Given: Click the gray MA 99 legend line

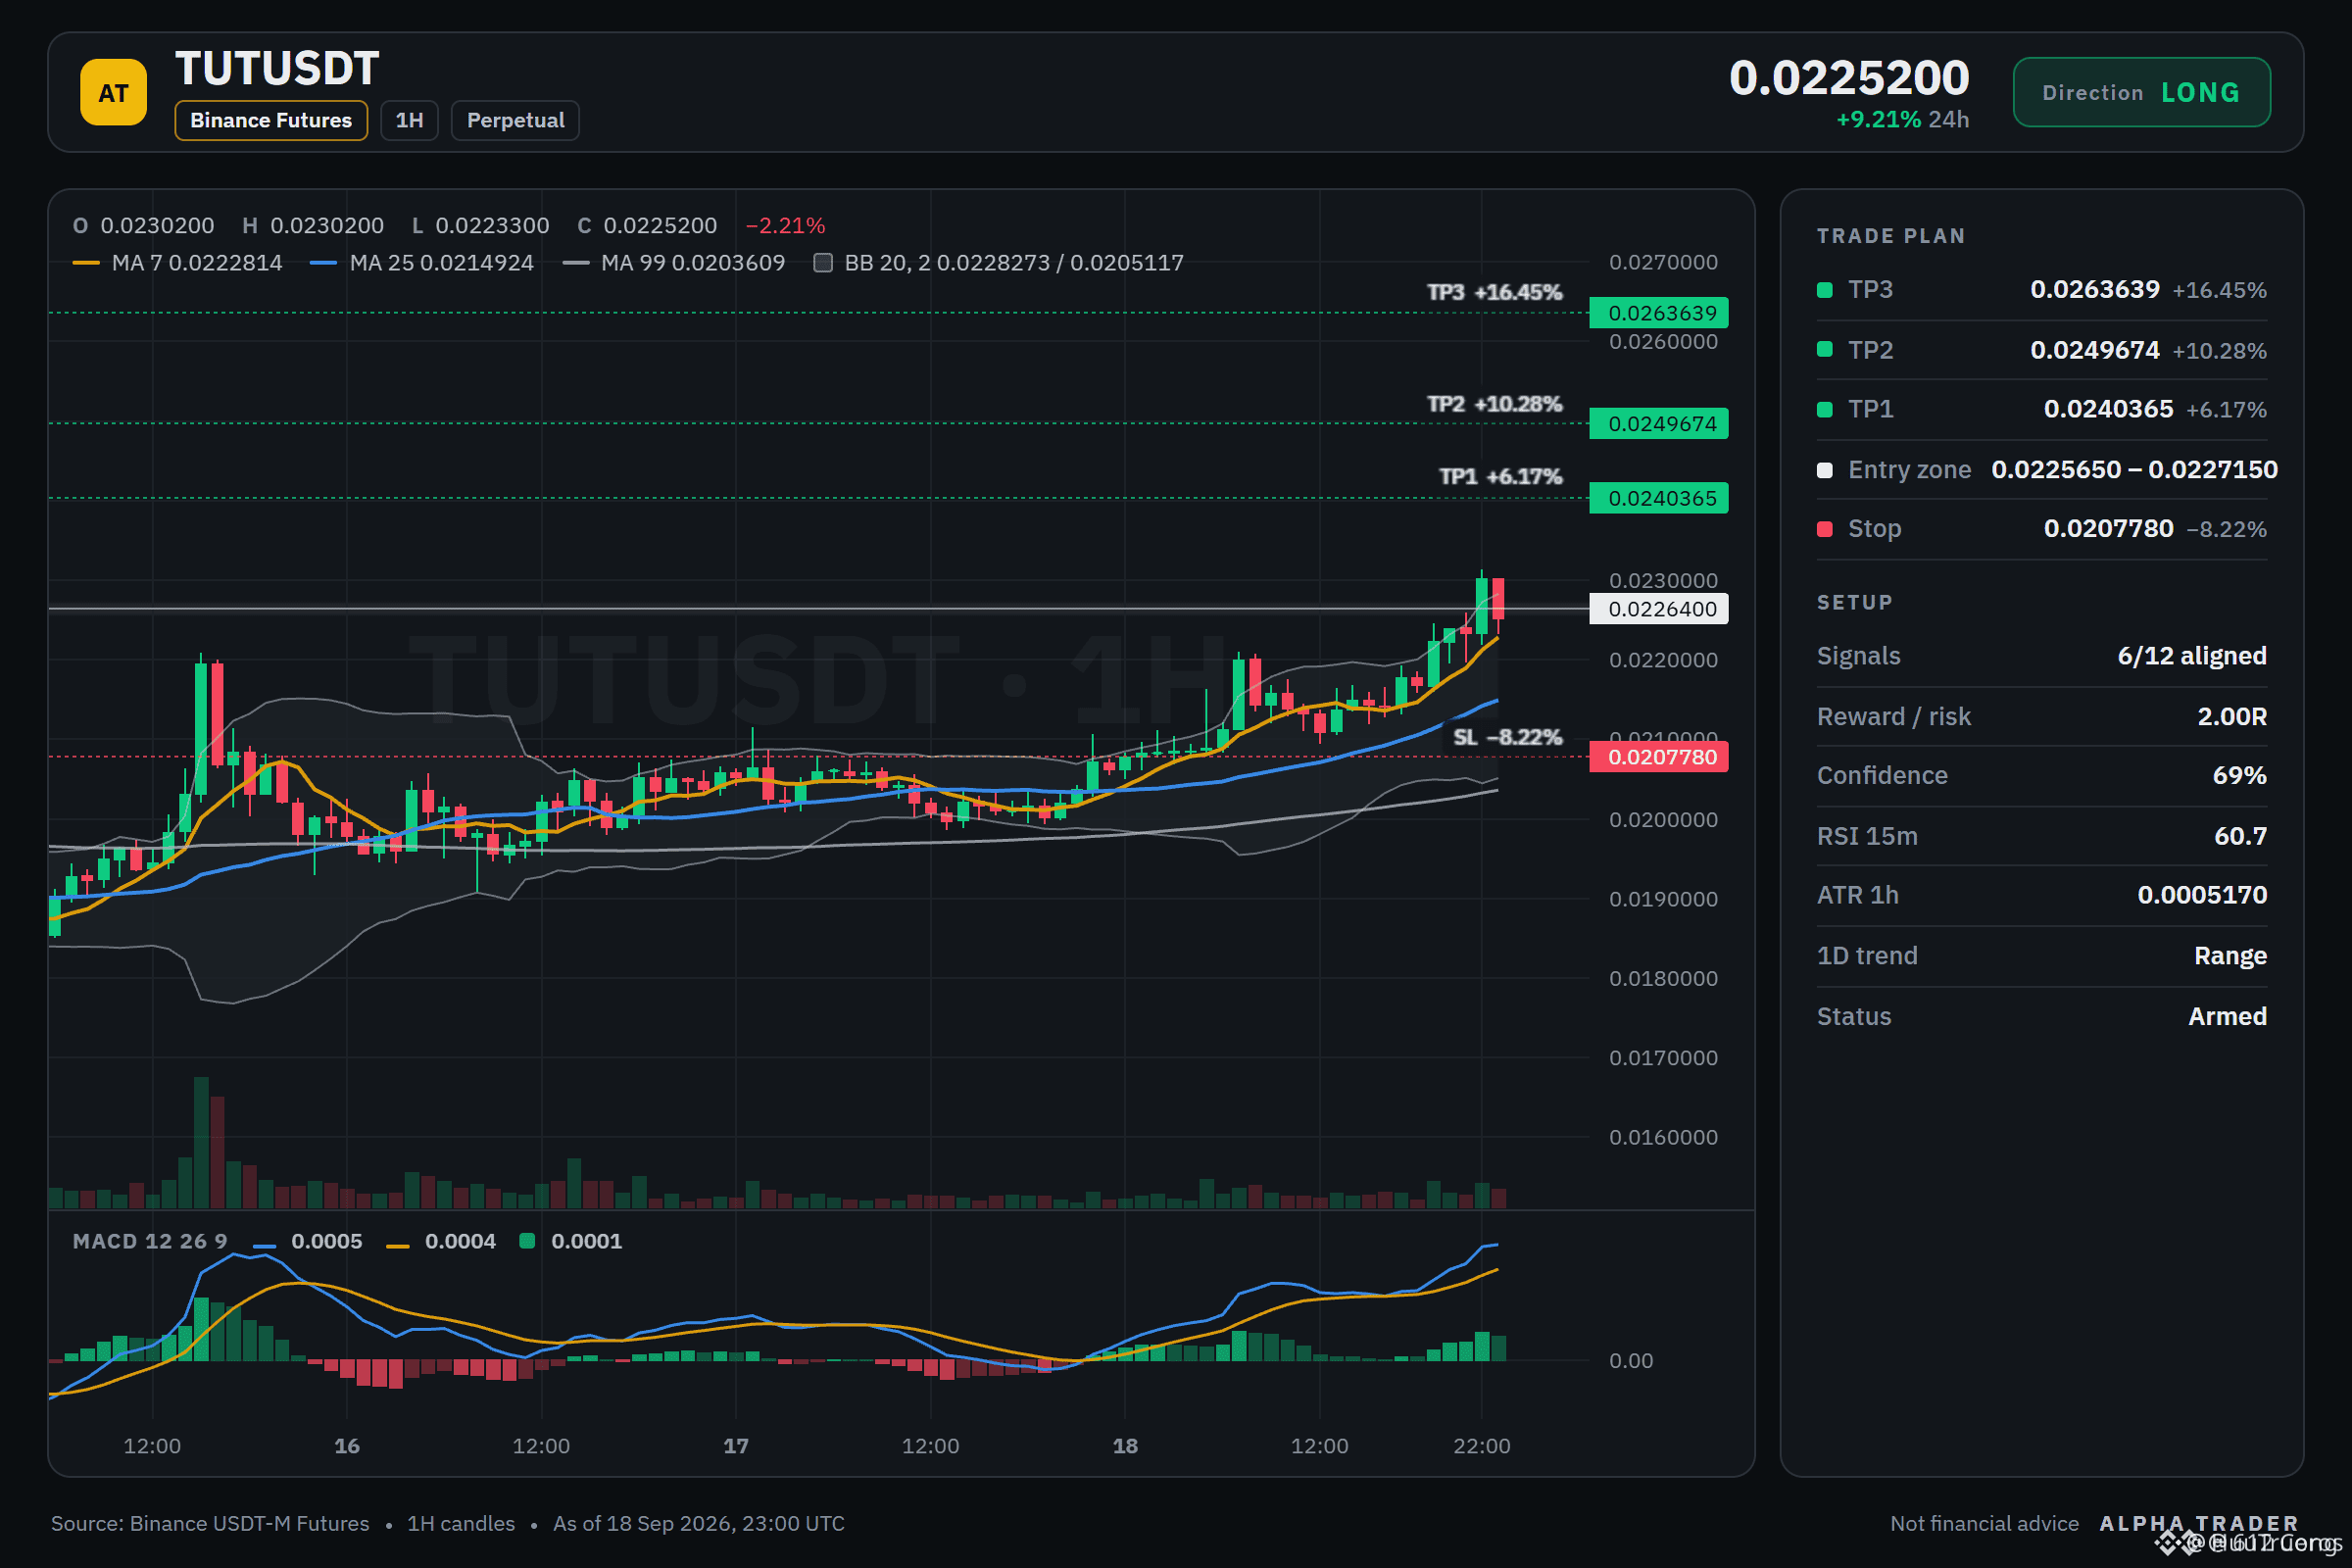Looking at the screenshot, I should click(575, 264).
